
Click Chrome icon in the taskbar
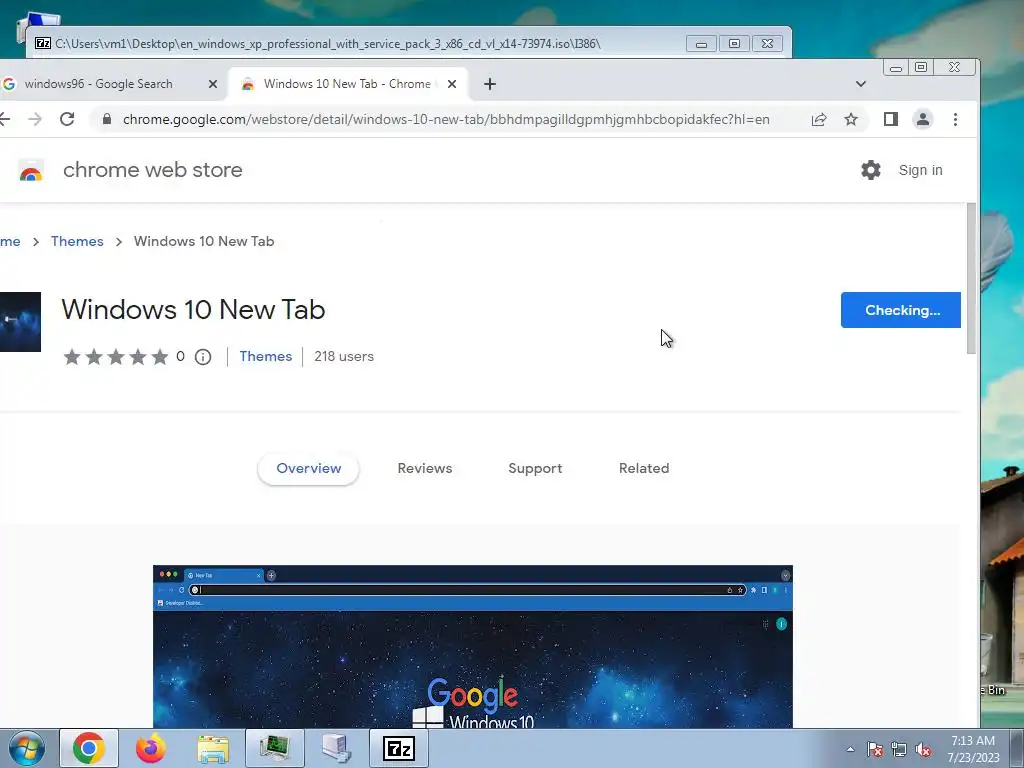tap(89, 748)
